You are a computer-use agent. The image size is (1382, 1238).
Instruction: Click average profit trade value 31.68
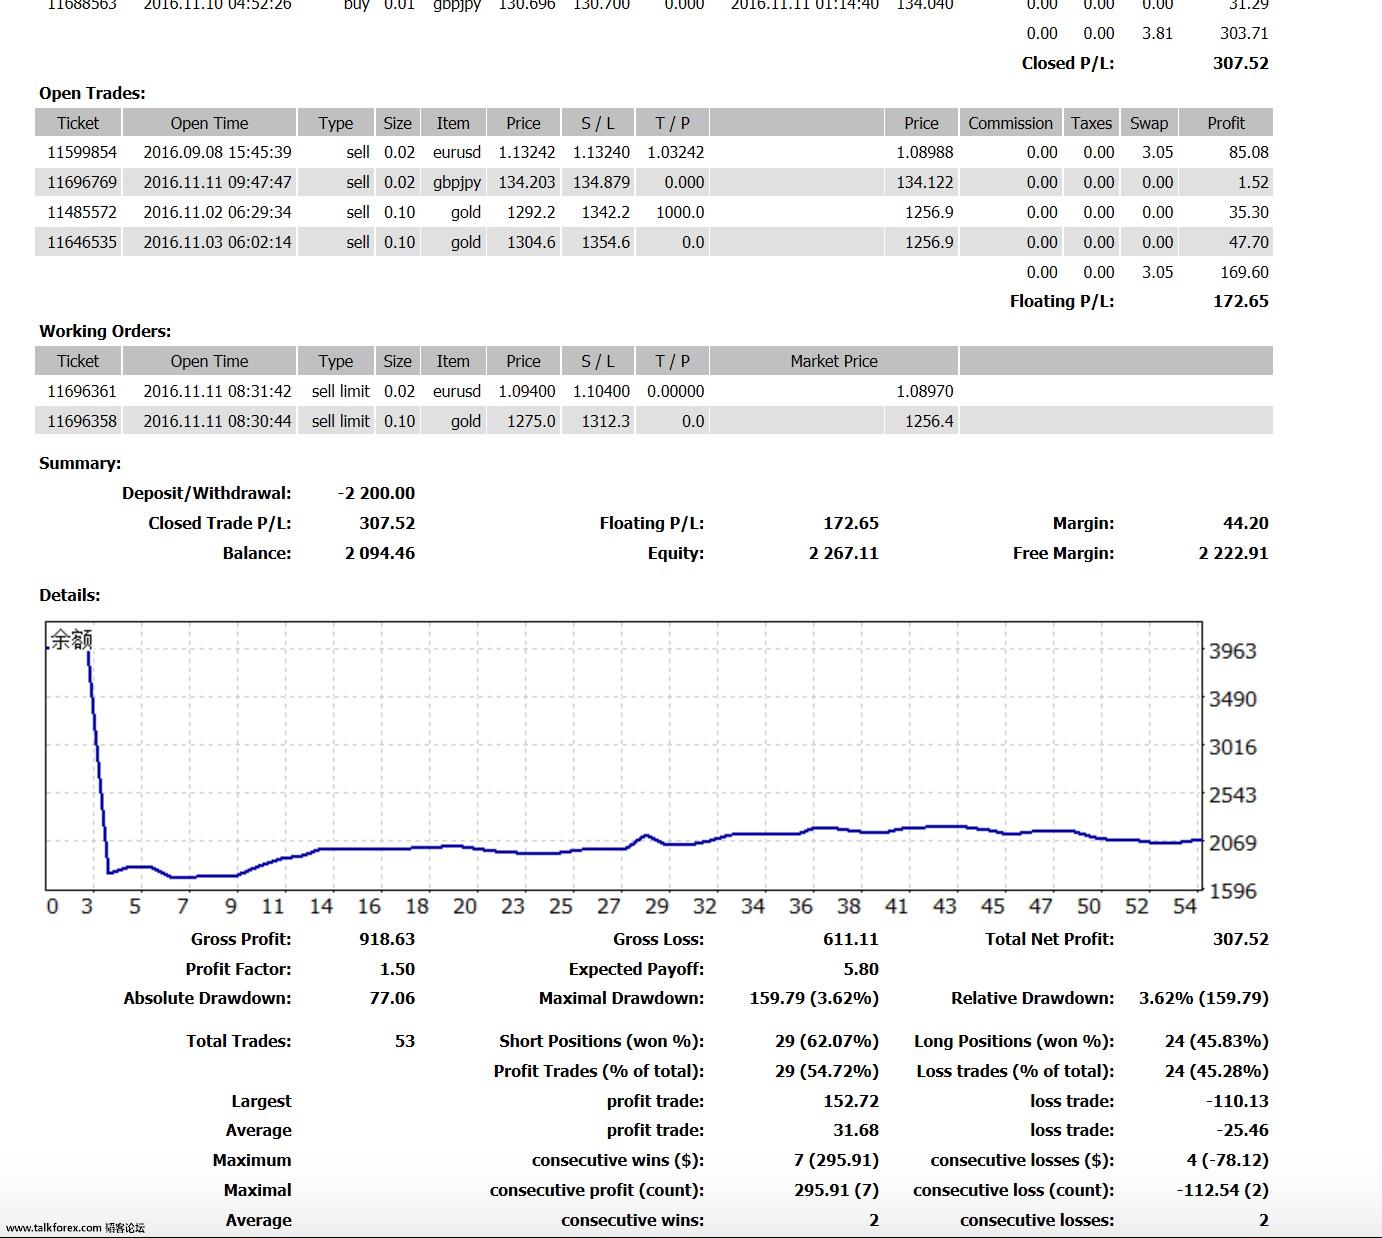(x=856, y=1130)
